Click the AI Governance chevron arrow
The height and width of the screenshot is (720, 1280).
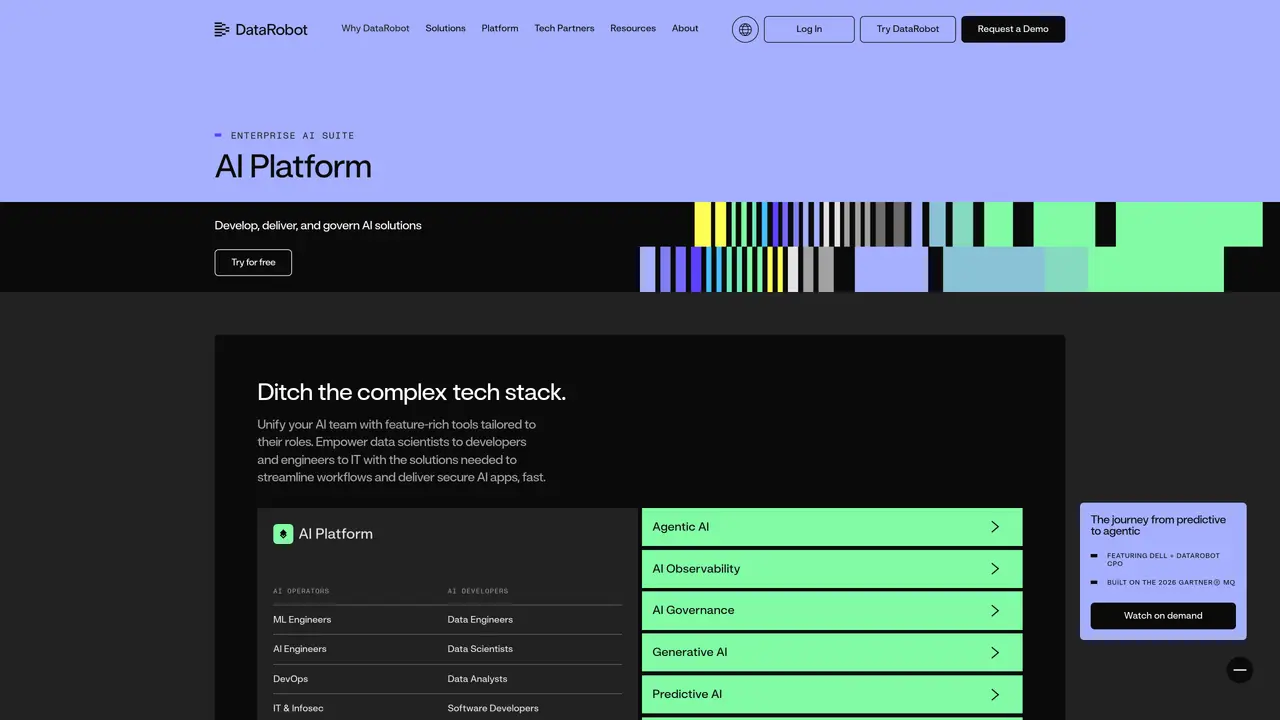[995, 611]
